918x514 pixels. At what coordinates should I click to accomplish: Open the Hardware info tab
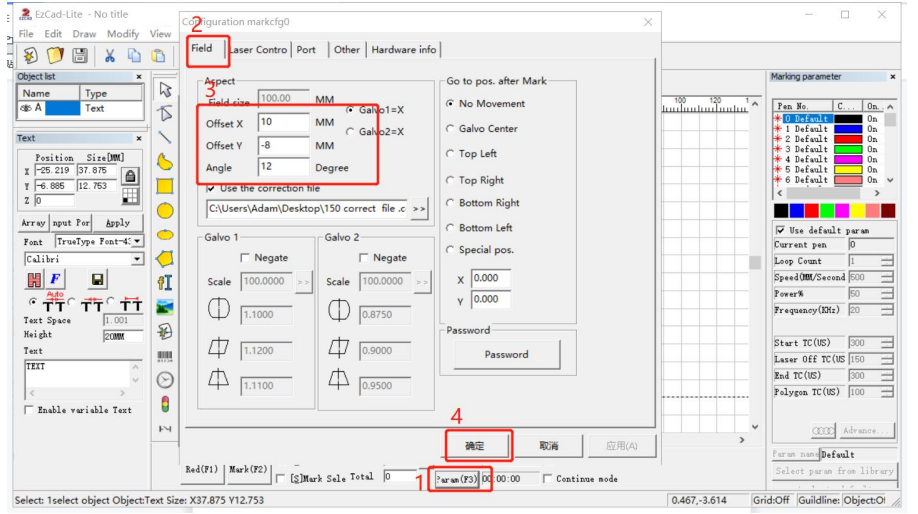404,50
